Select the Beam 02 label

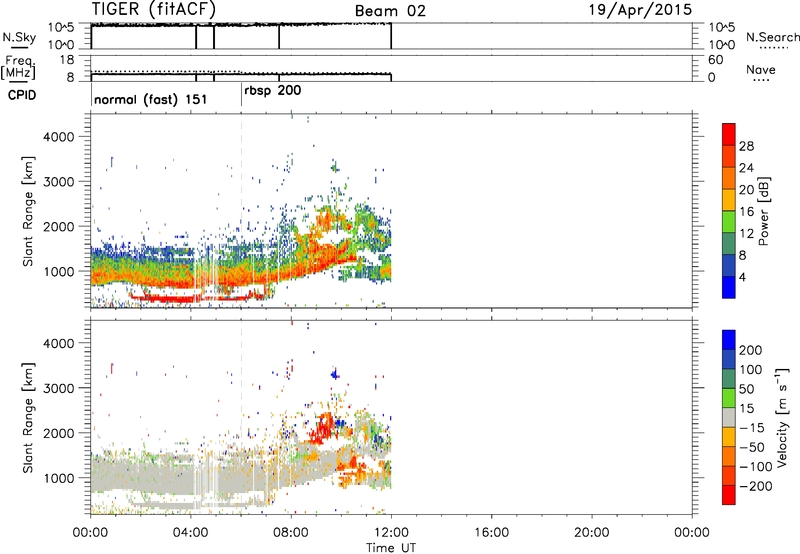[x=390, y=11]
